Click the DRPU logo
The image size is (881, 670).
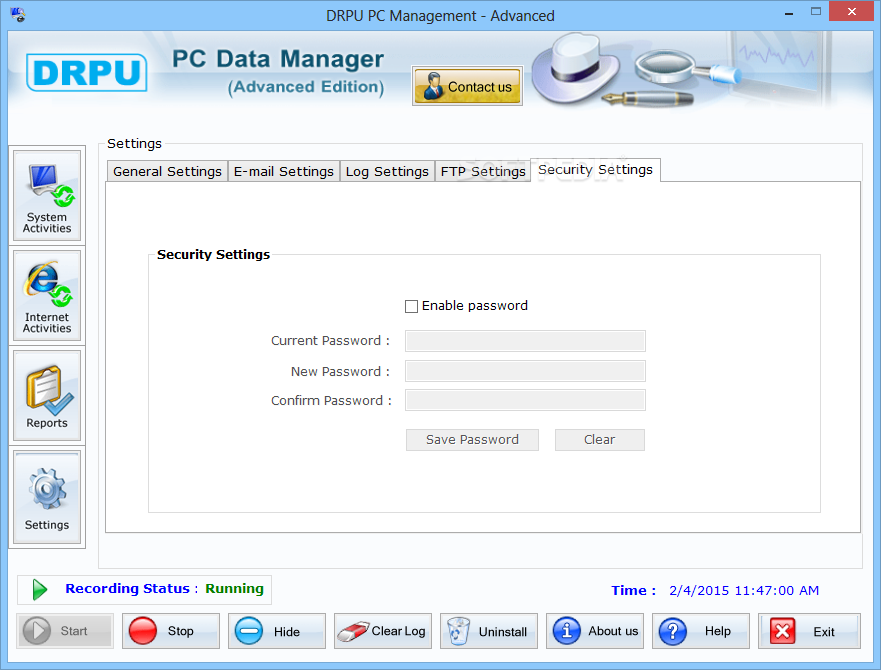(x=87, y=73)
